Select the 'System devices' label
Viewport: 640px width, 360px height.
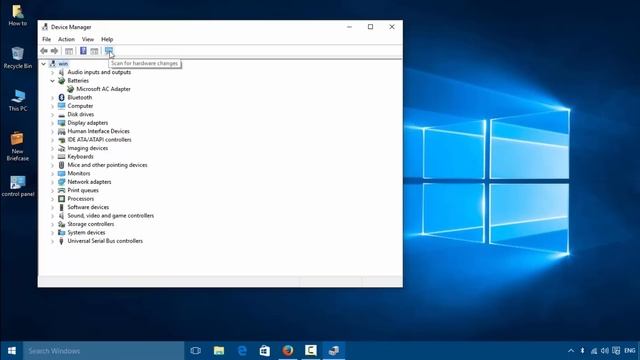[86, 233]
